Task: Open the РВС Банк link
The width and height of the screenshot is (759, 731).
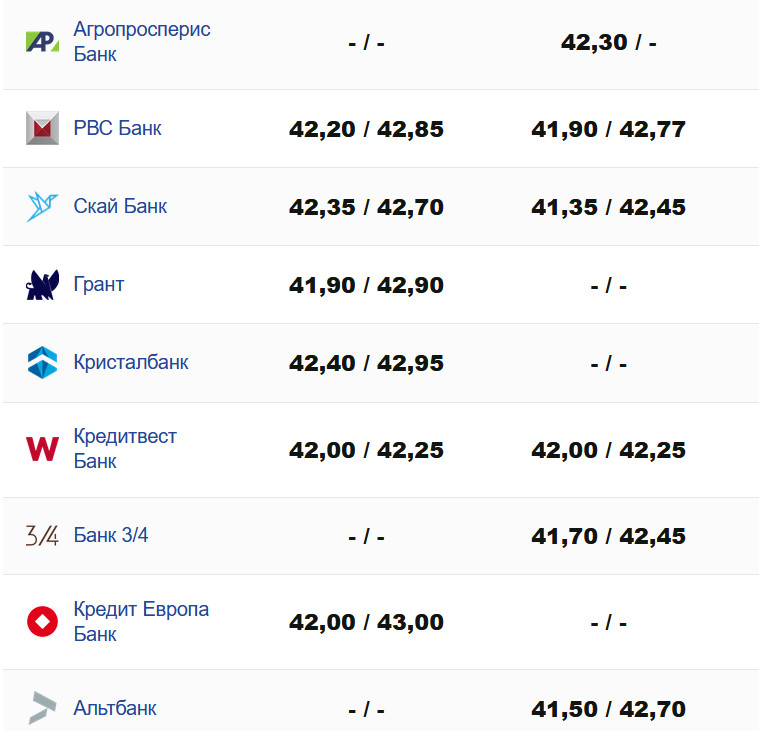Action: pos(117,129)
